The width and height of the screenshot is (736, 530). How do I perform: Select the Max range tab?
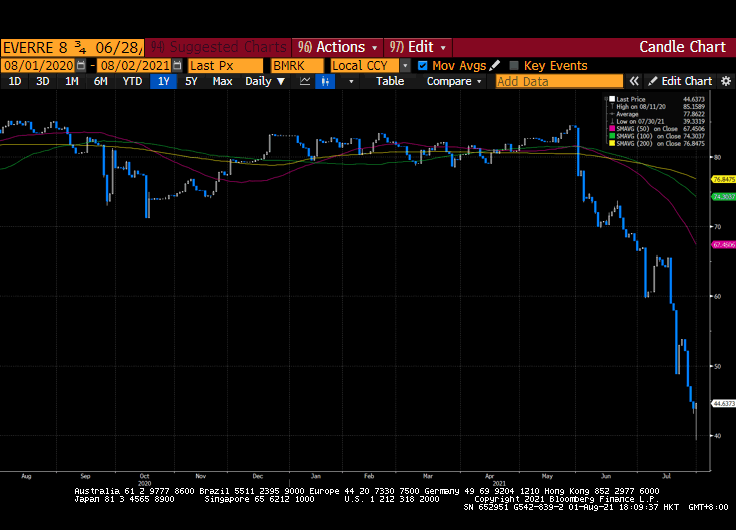[222, 81]
